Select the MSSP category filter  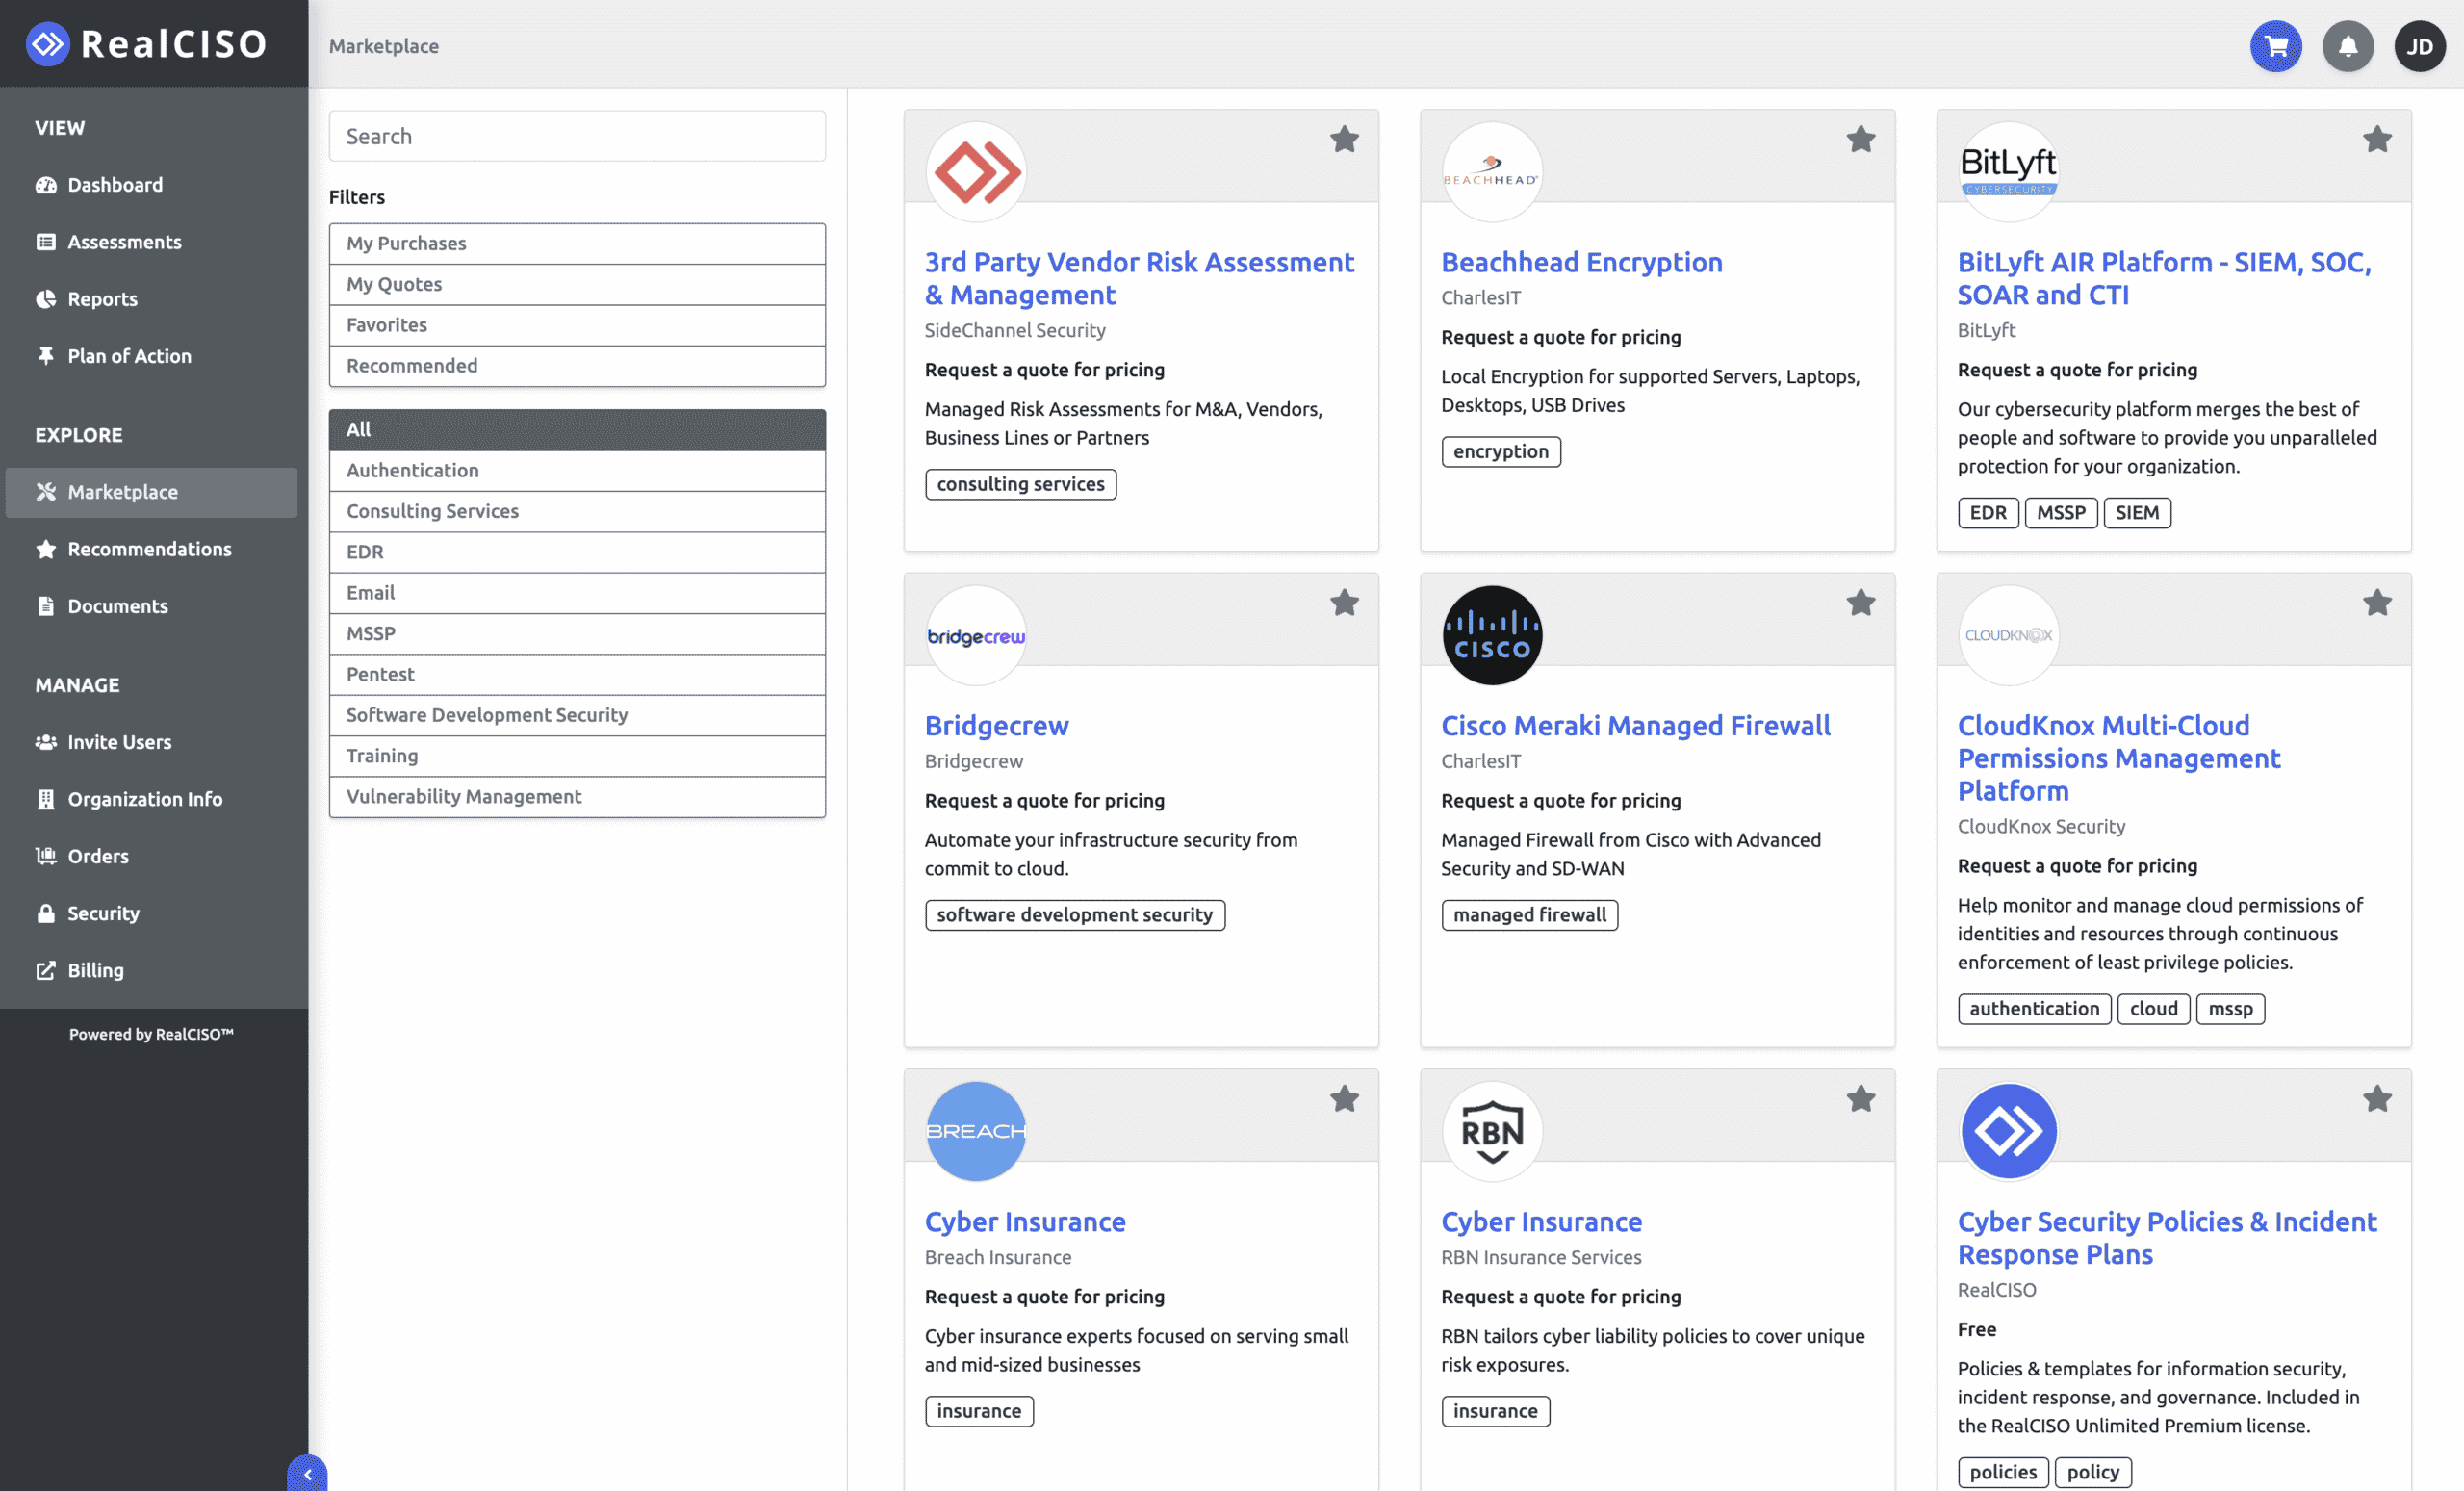[577, 634]
